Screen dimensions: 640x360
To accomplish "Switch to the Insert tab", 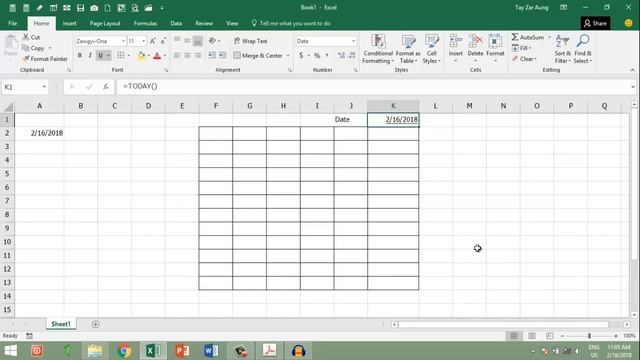I will pyautogui.click(x=69, y=23).
